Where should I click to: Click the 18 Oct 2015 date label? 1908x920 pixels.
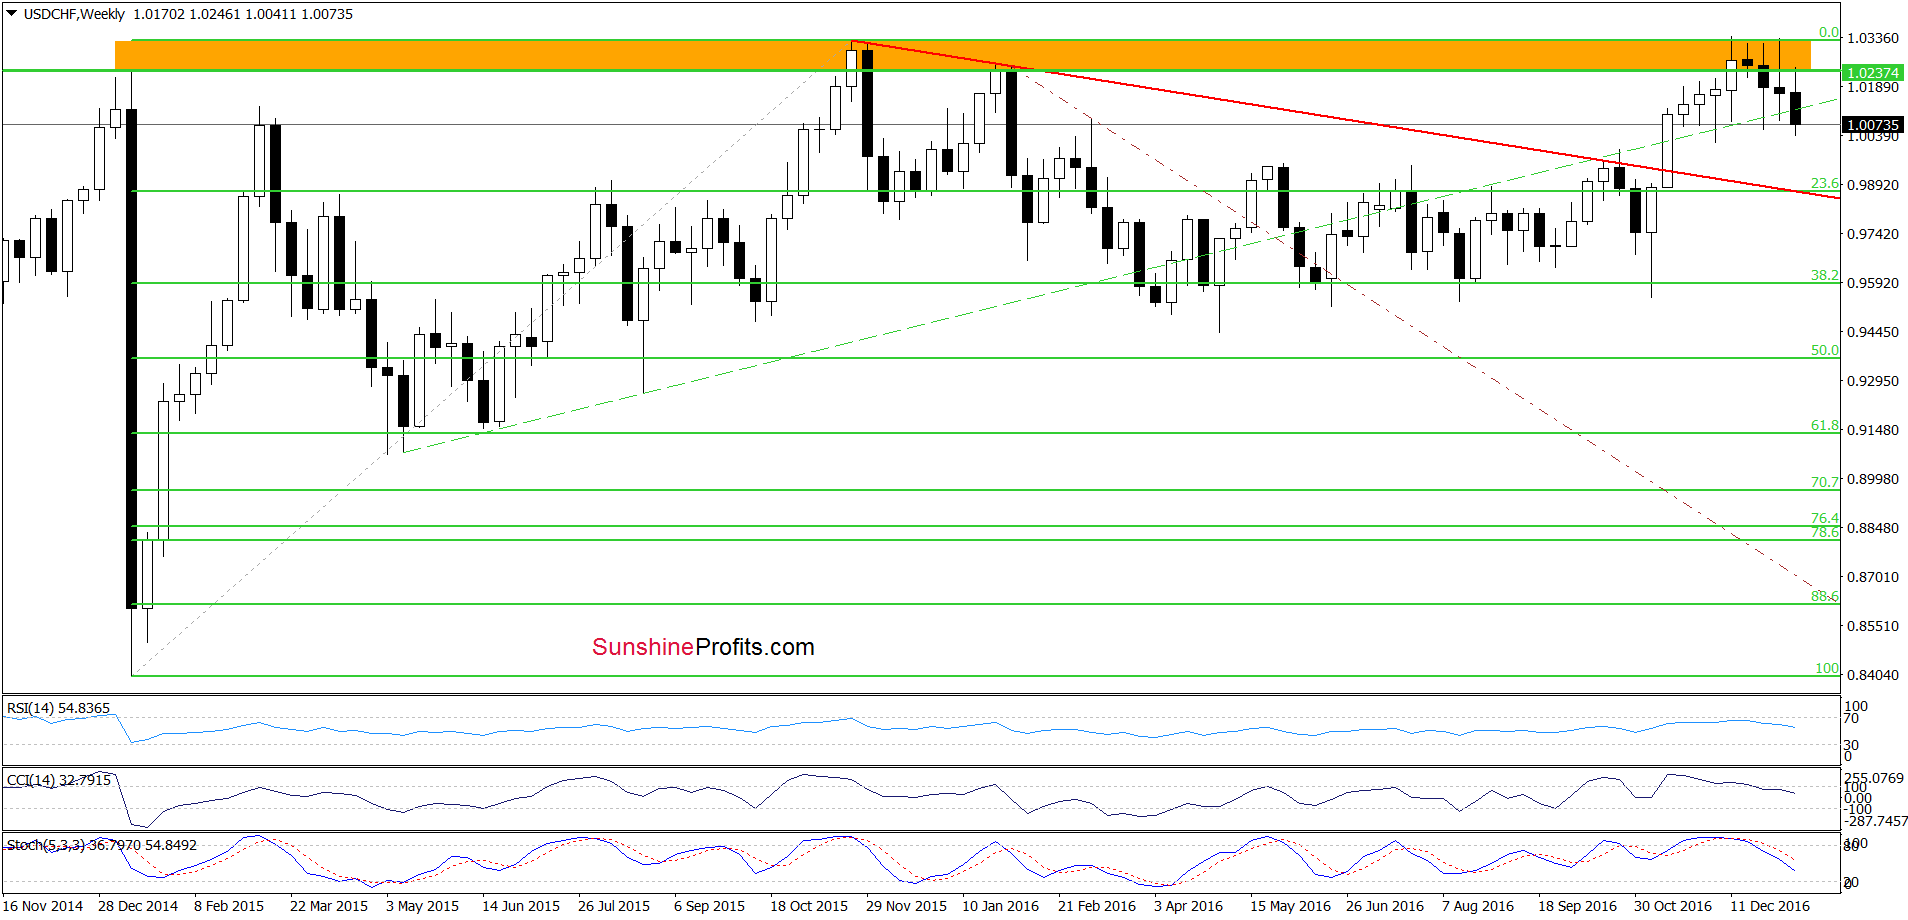point(809,906)
